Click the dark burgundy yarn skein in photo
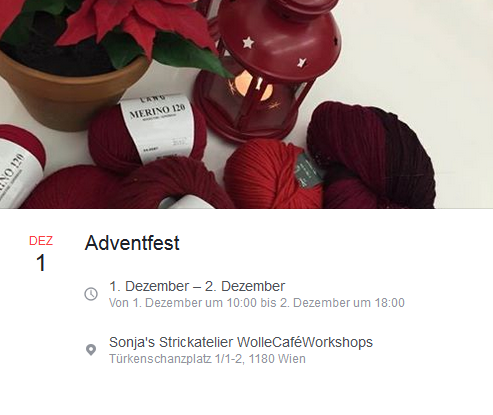The width and height of the screenshot is (493, 415). tap(373, 157)
